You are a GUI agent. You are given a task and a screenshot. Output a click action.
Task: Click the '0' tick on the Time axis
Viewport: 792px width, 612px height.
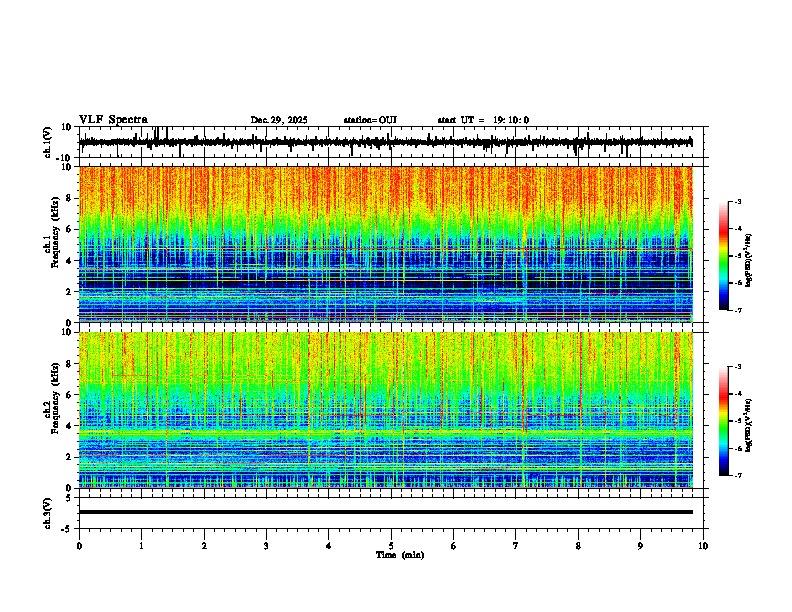[79, 546]
